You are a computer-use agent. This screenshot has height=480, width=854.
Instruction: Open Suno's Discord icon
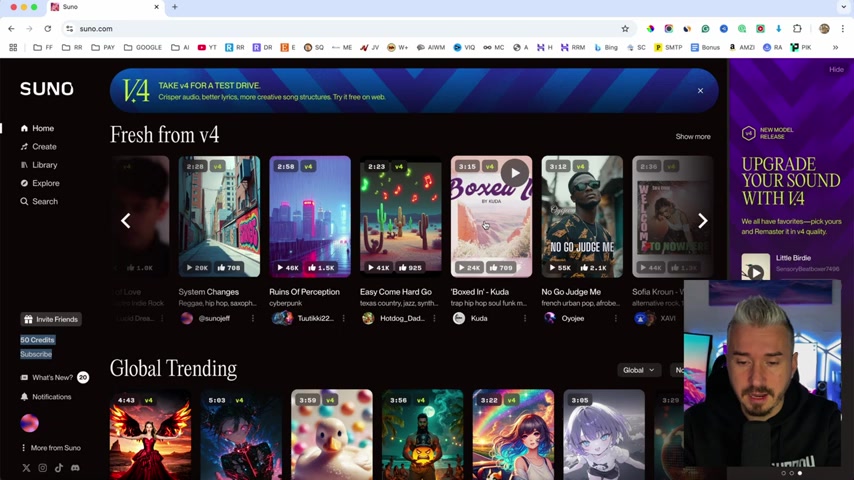point(75,468)
